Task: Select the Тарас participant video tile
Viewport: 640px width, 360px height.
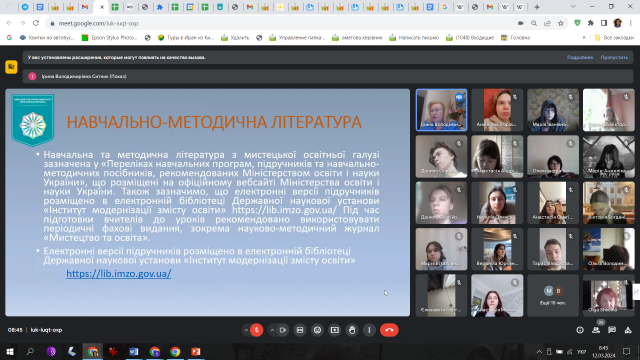Action: (x=553, y=249)
